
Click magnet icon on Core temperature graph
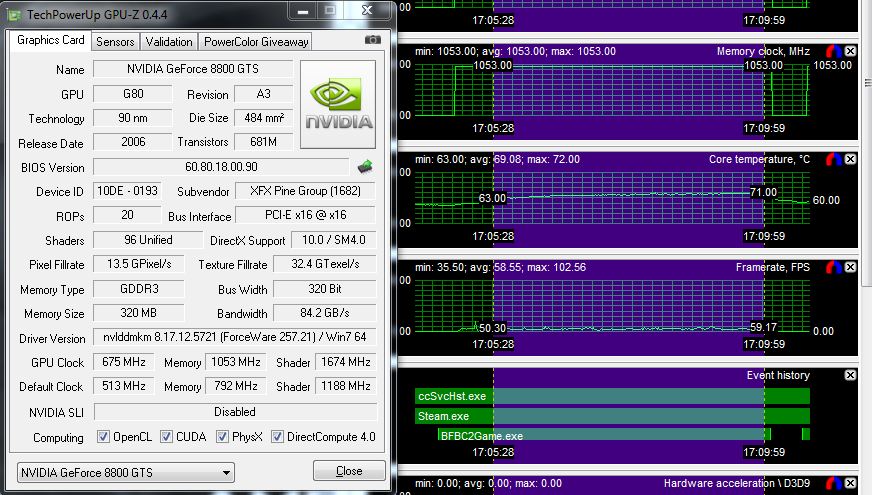(x=834, y=159)
